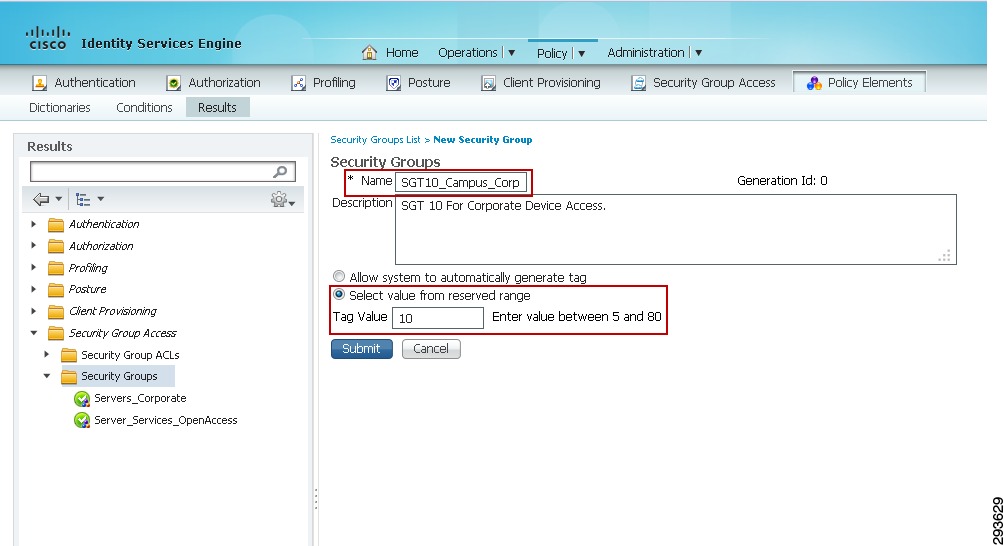The width and height of the screenshot is (1004, 546).
Task: Click the Results search input box
Action: 163,172
